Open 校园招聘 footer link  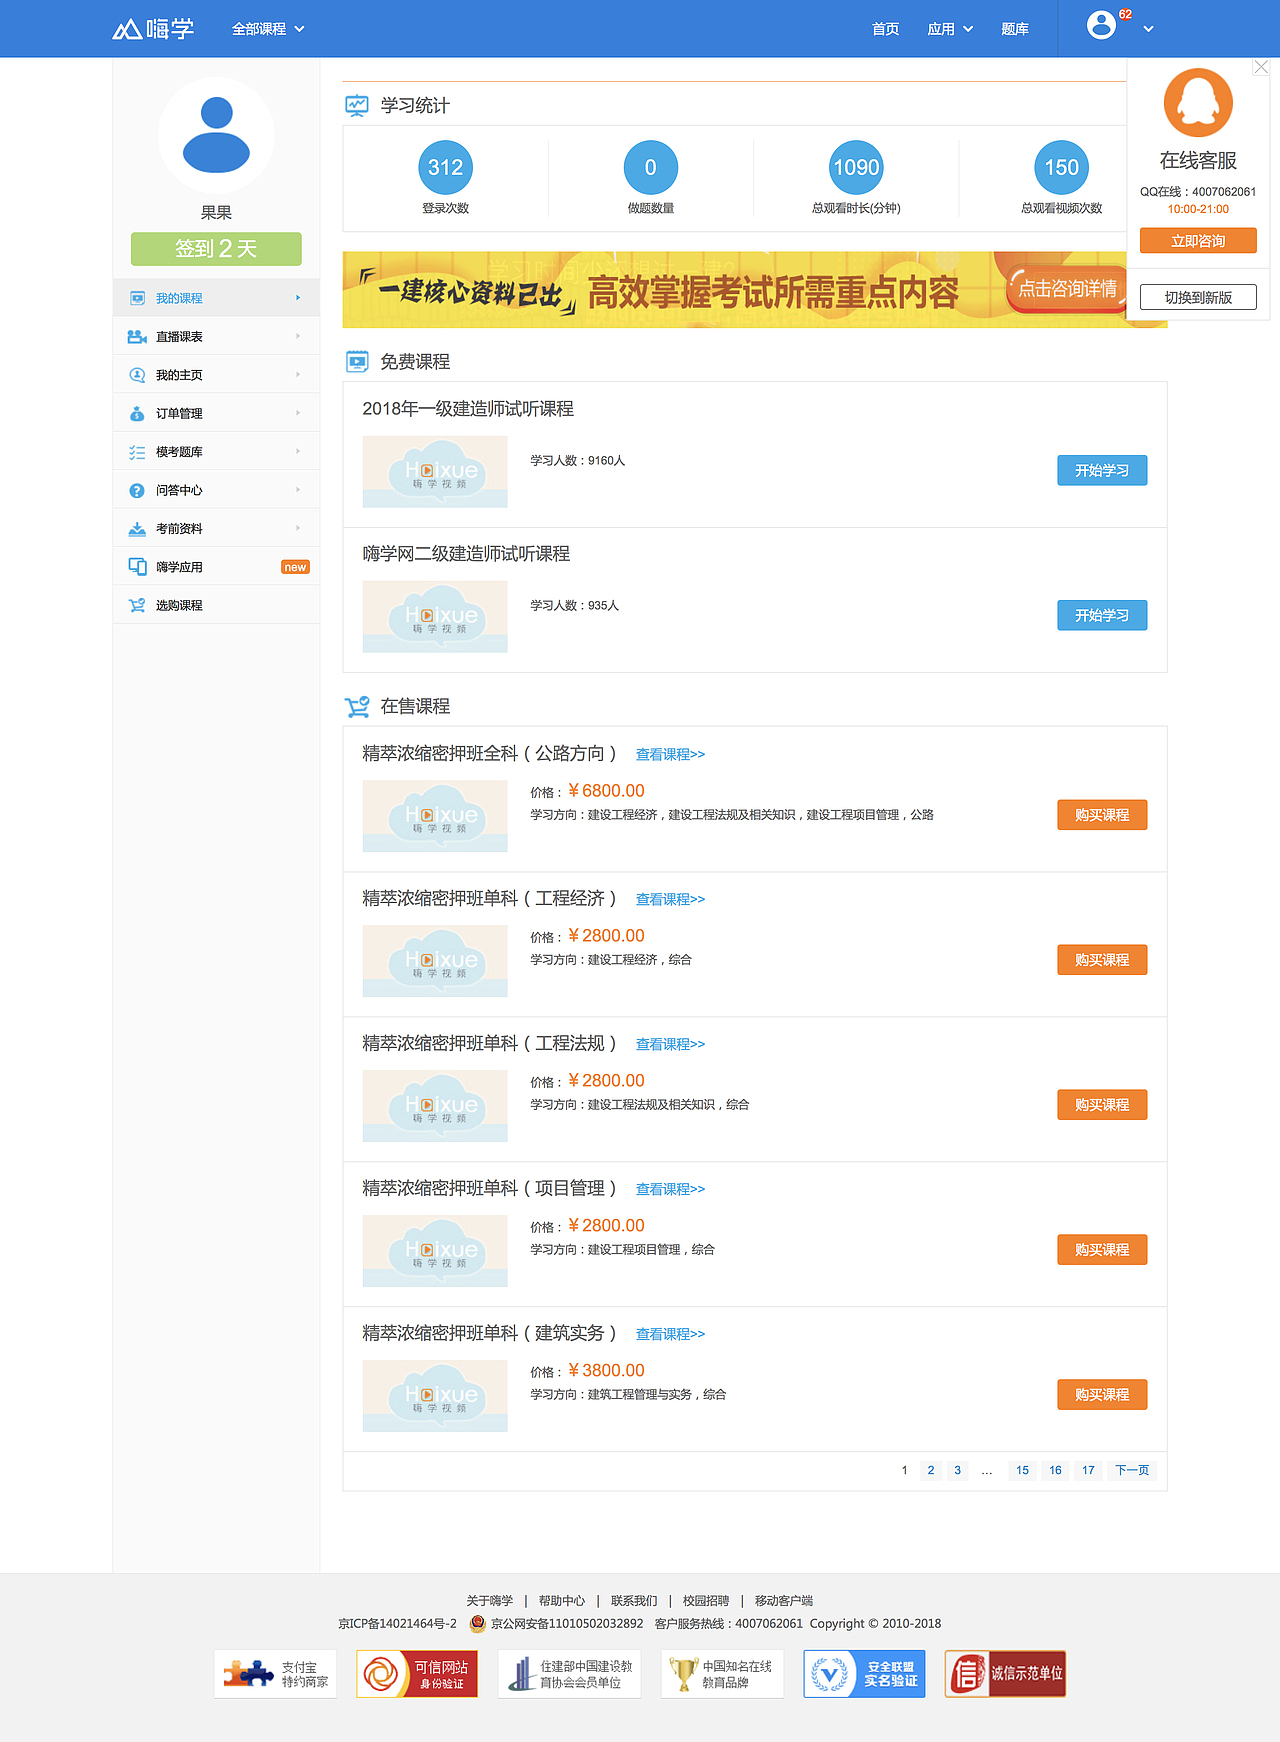tap(706, 1601)
